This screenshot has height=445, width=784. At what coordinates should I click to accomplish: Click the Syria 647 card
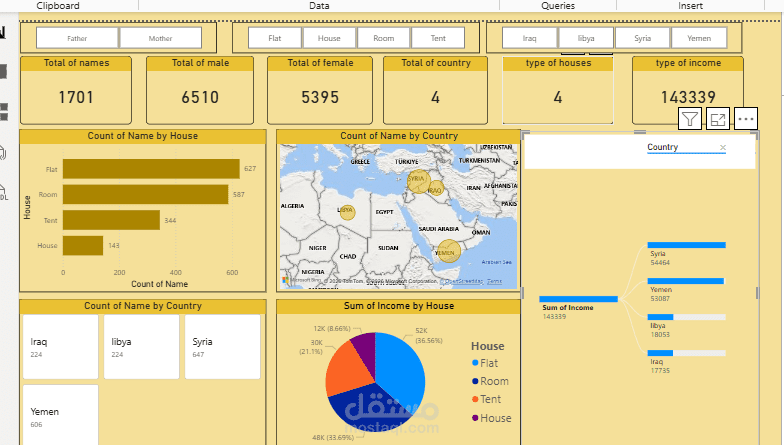coord(222,347)
